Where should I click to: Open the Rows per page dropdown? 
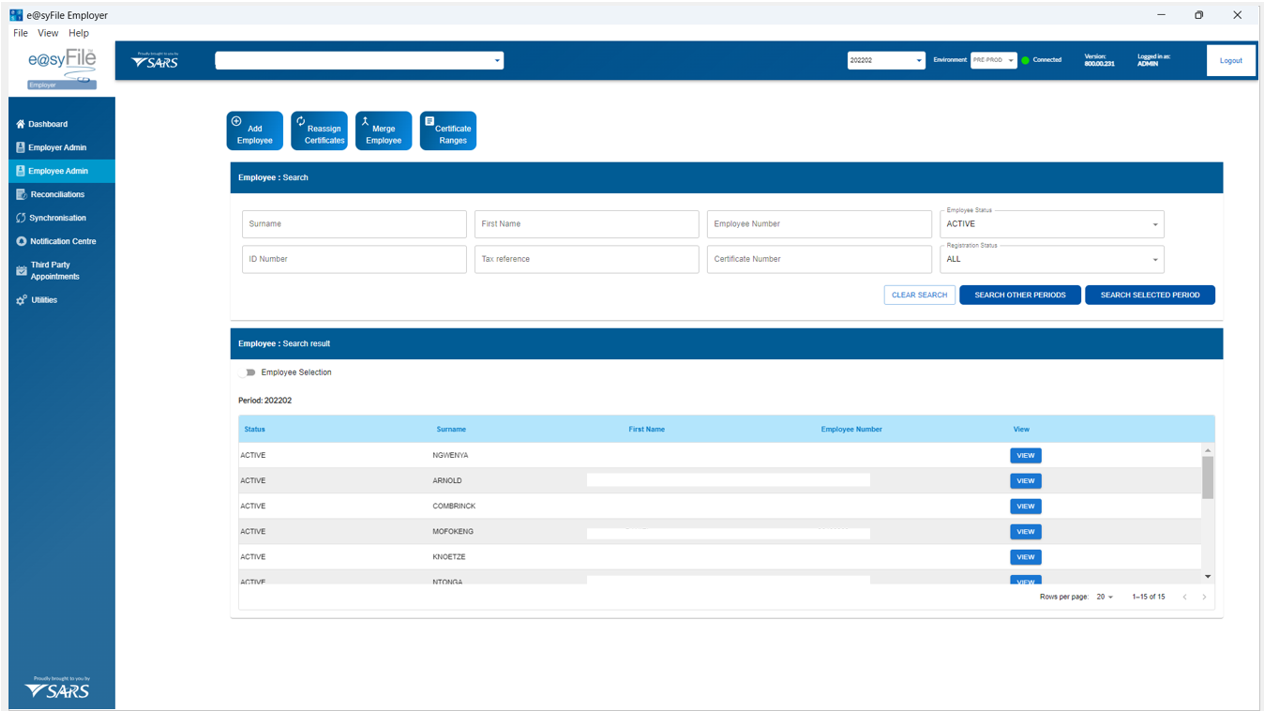tap(1105, 597)
